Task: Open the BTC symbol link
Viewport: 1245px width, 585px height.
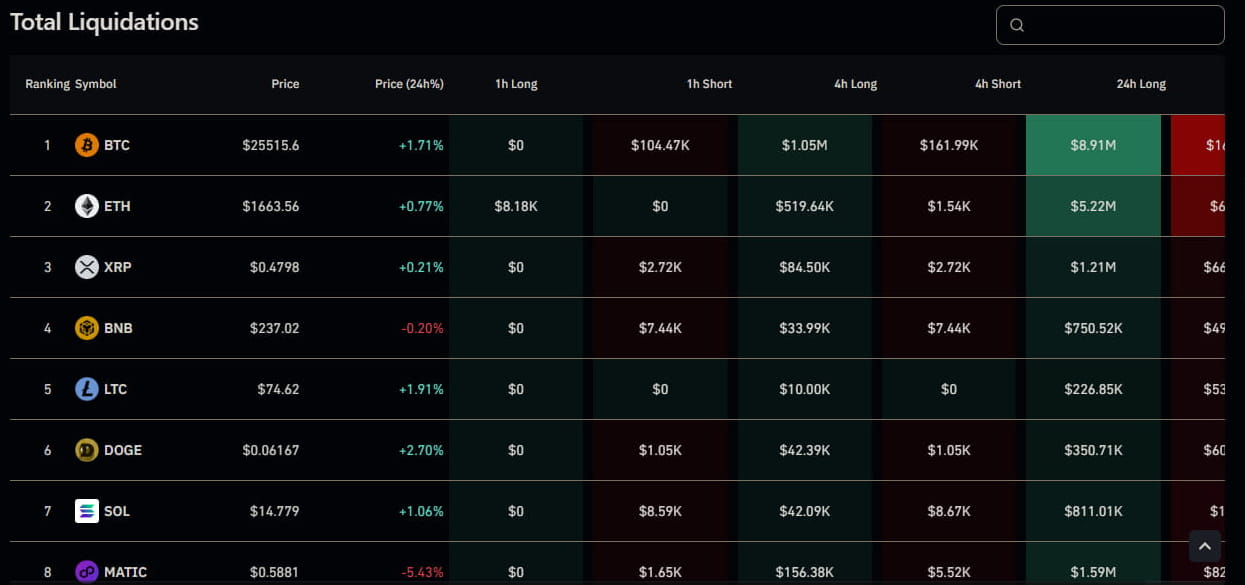Action: point(117,145)
